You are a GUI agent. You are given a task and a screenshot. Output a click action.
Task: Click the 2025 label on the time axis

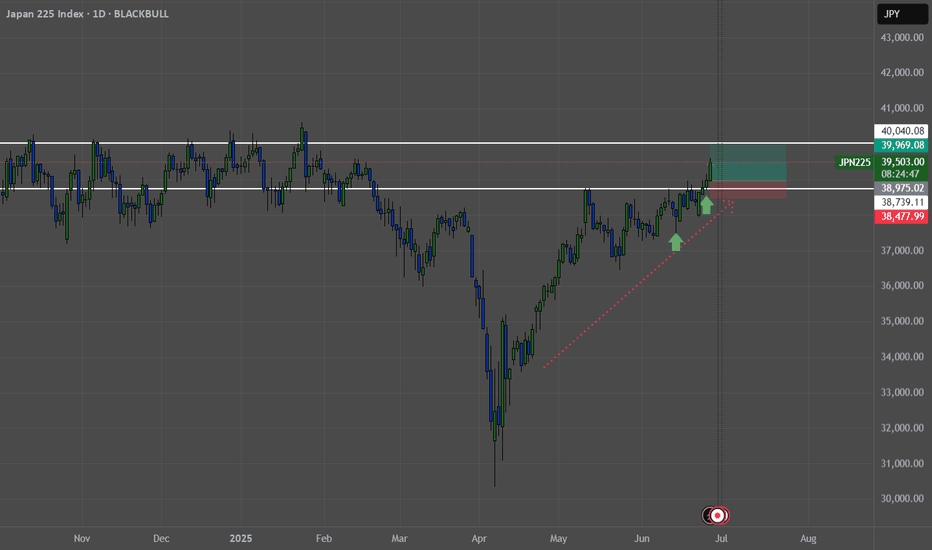[241, 539]
